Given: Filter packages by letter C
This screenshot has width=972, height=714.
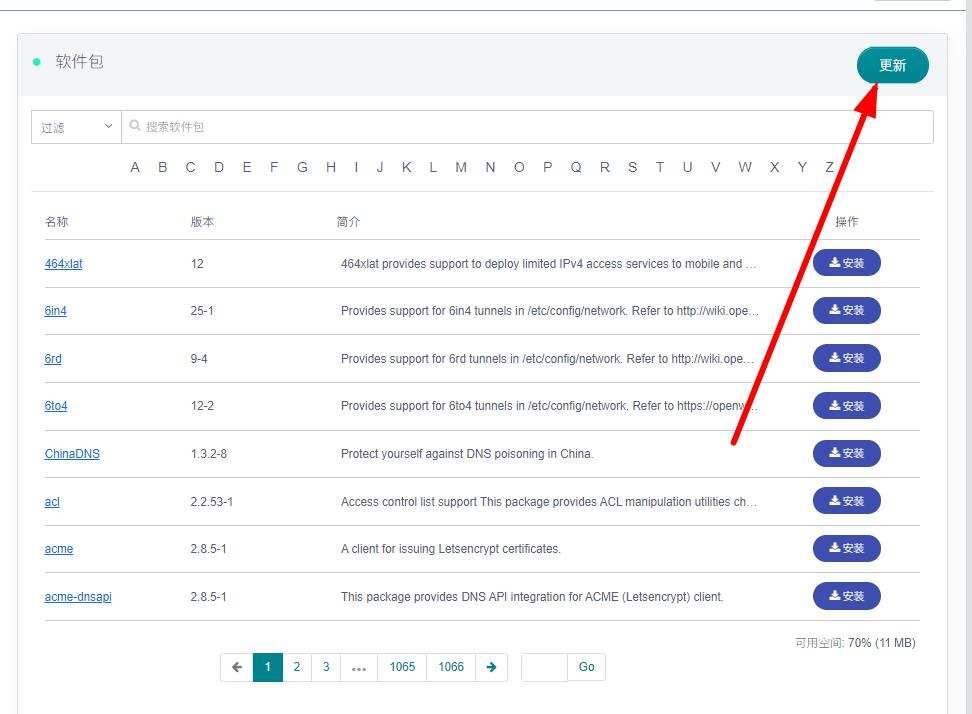Looking at the screenshot, I should pos(190,167).
